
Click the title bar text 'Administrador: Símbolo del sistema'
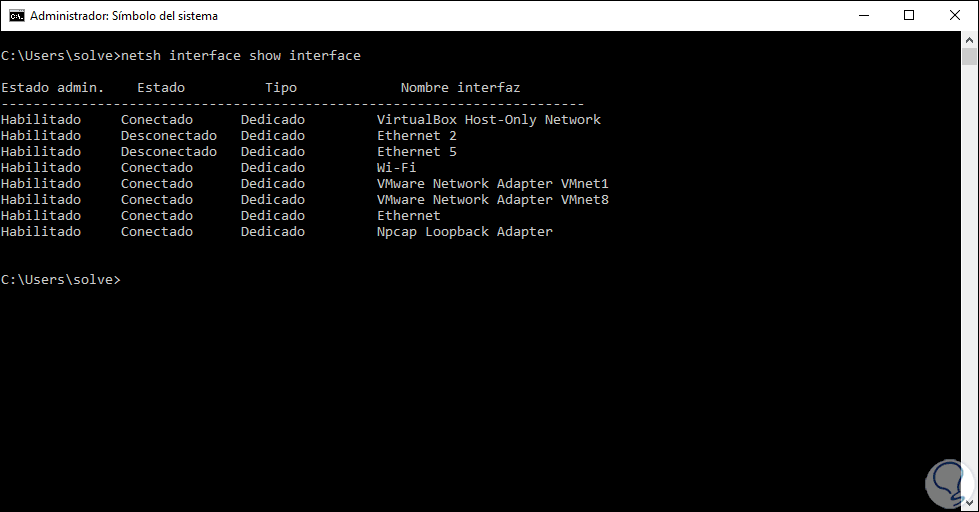click(124, 16)
